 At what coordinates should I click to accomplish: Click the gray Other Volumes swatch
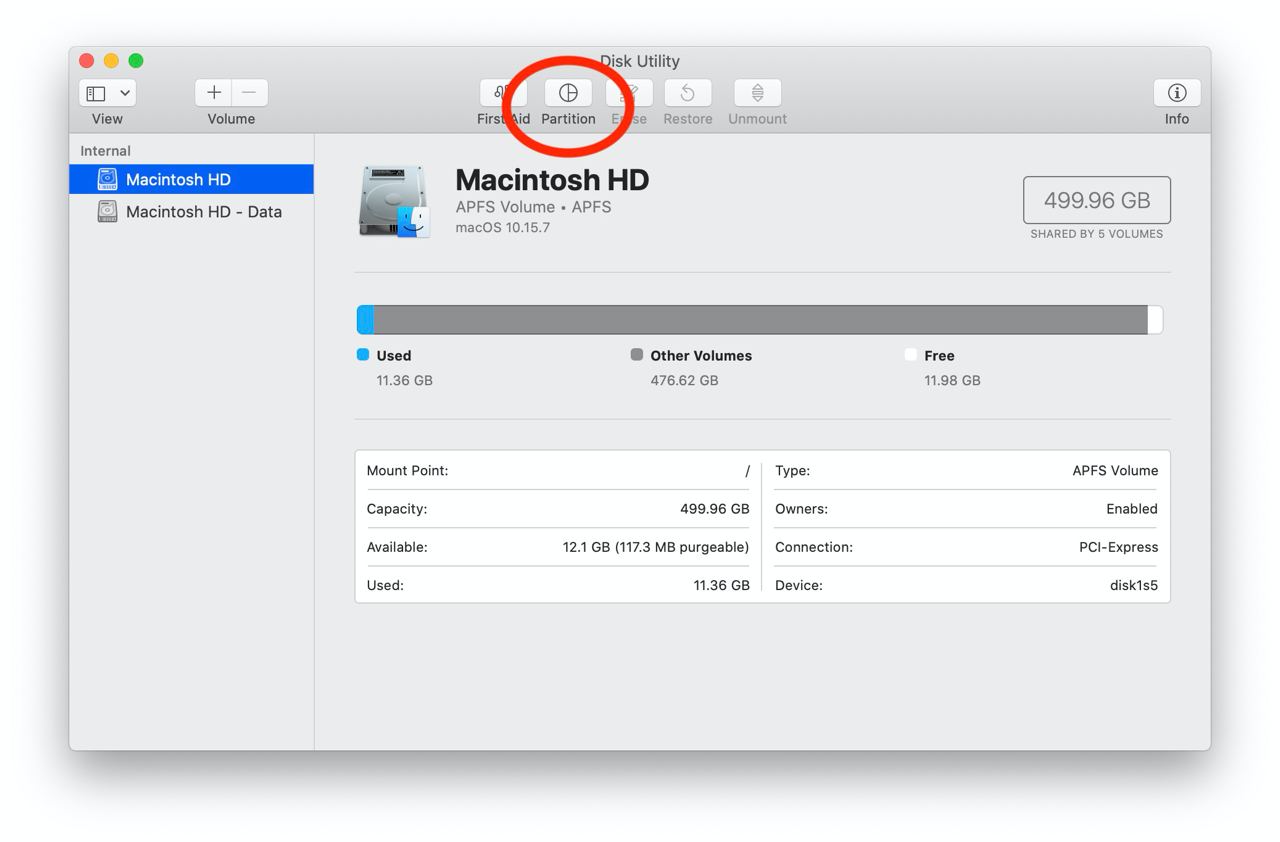(x=637, y=355)
